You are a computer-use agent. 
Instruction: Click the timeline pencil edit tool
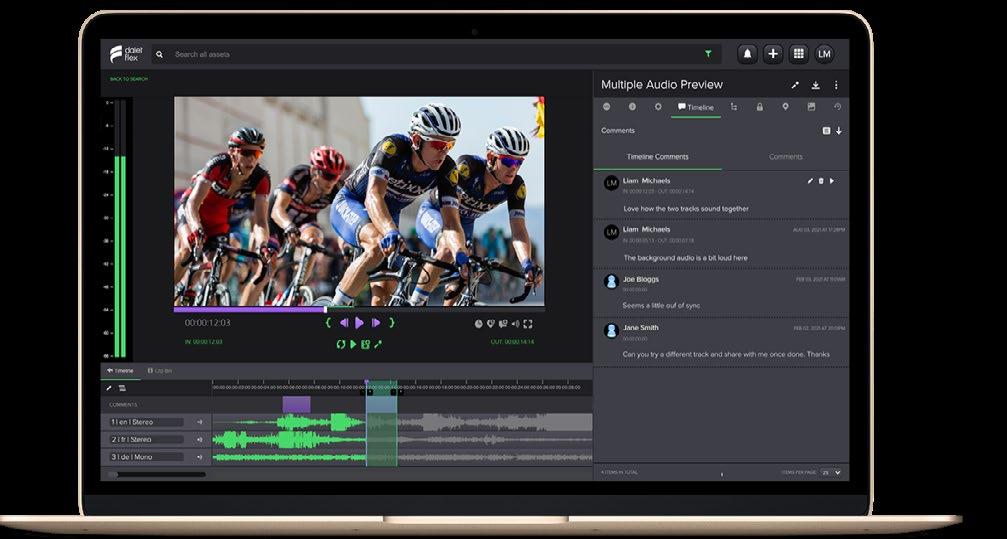coord(109,388)
